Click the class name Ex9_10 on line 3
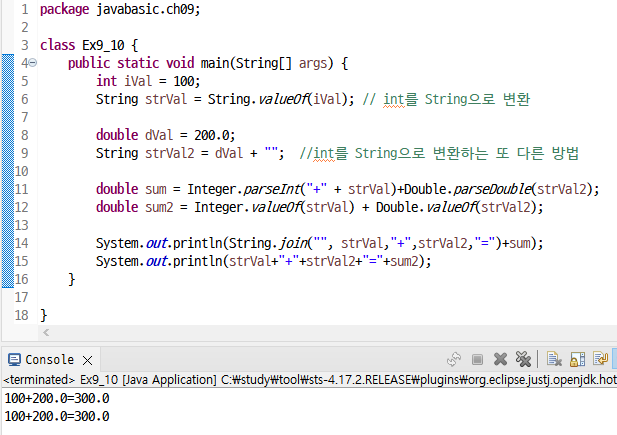This screenshot has height=435, width=617. click(103, 45)
